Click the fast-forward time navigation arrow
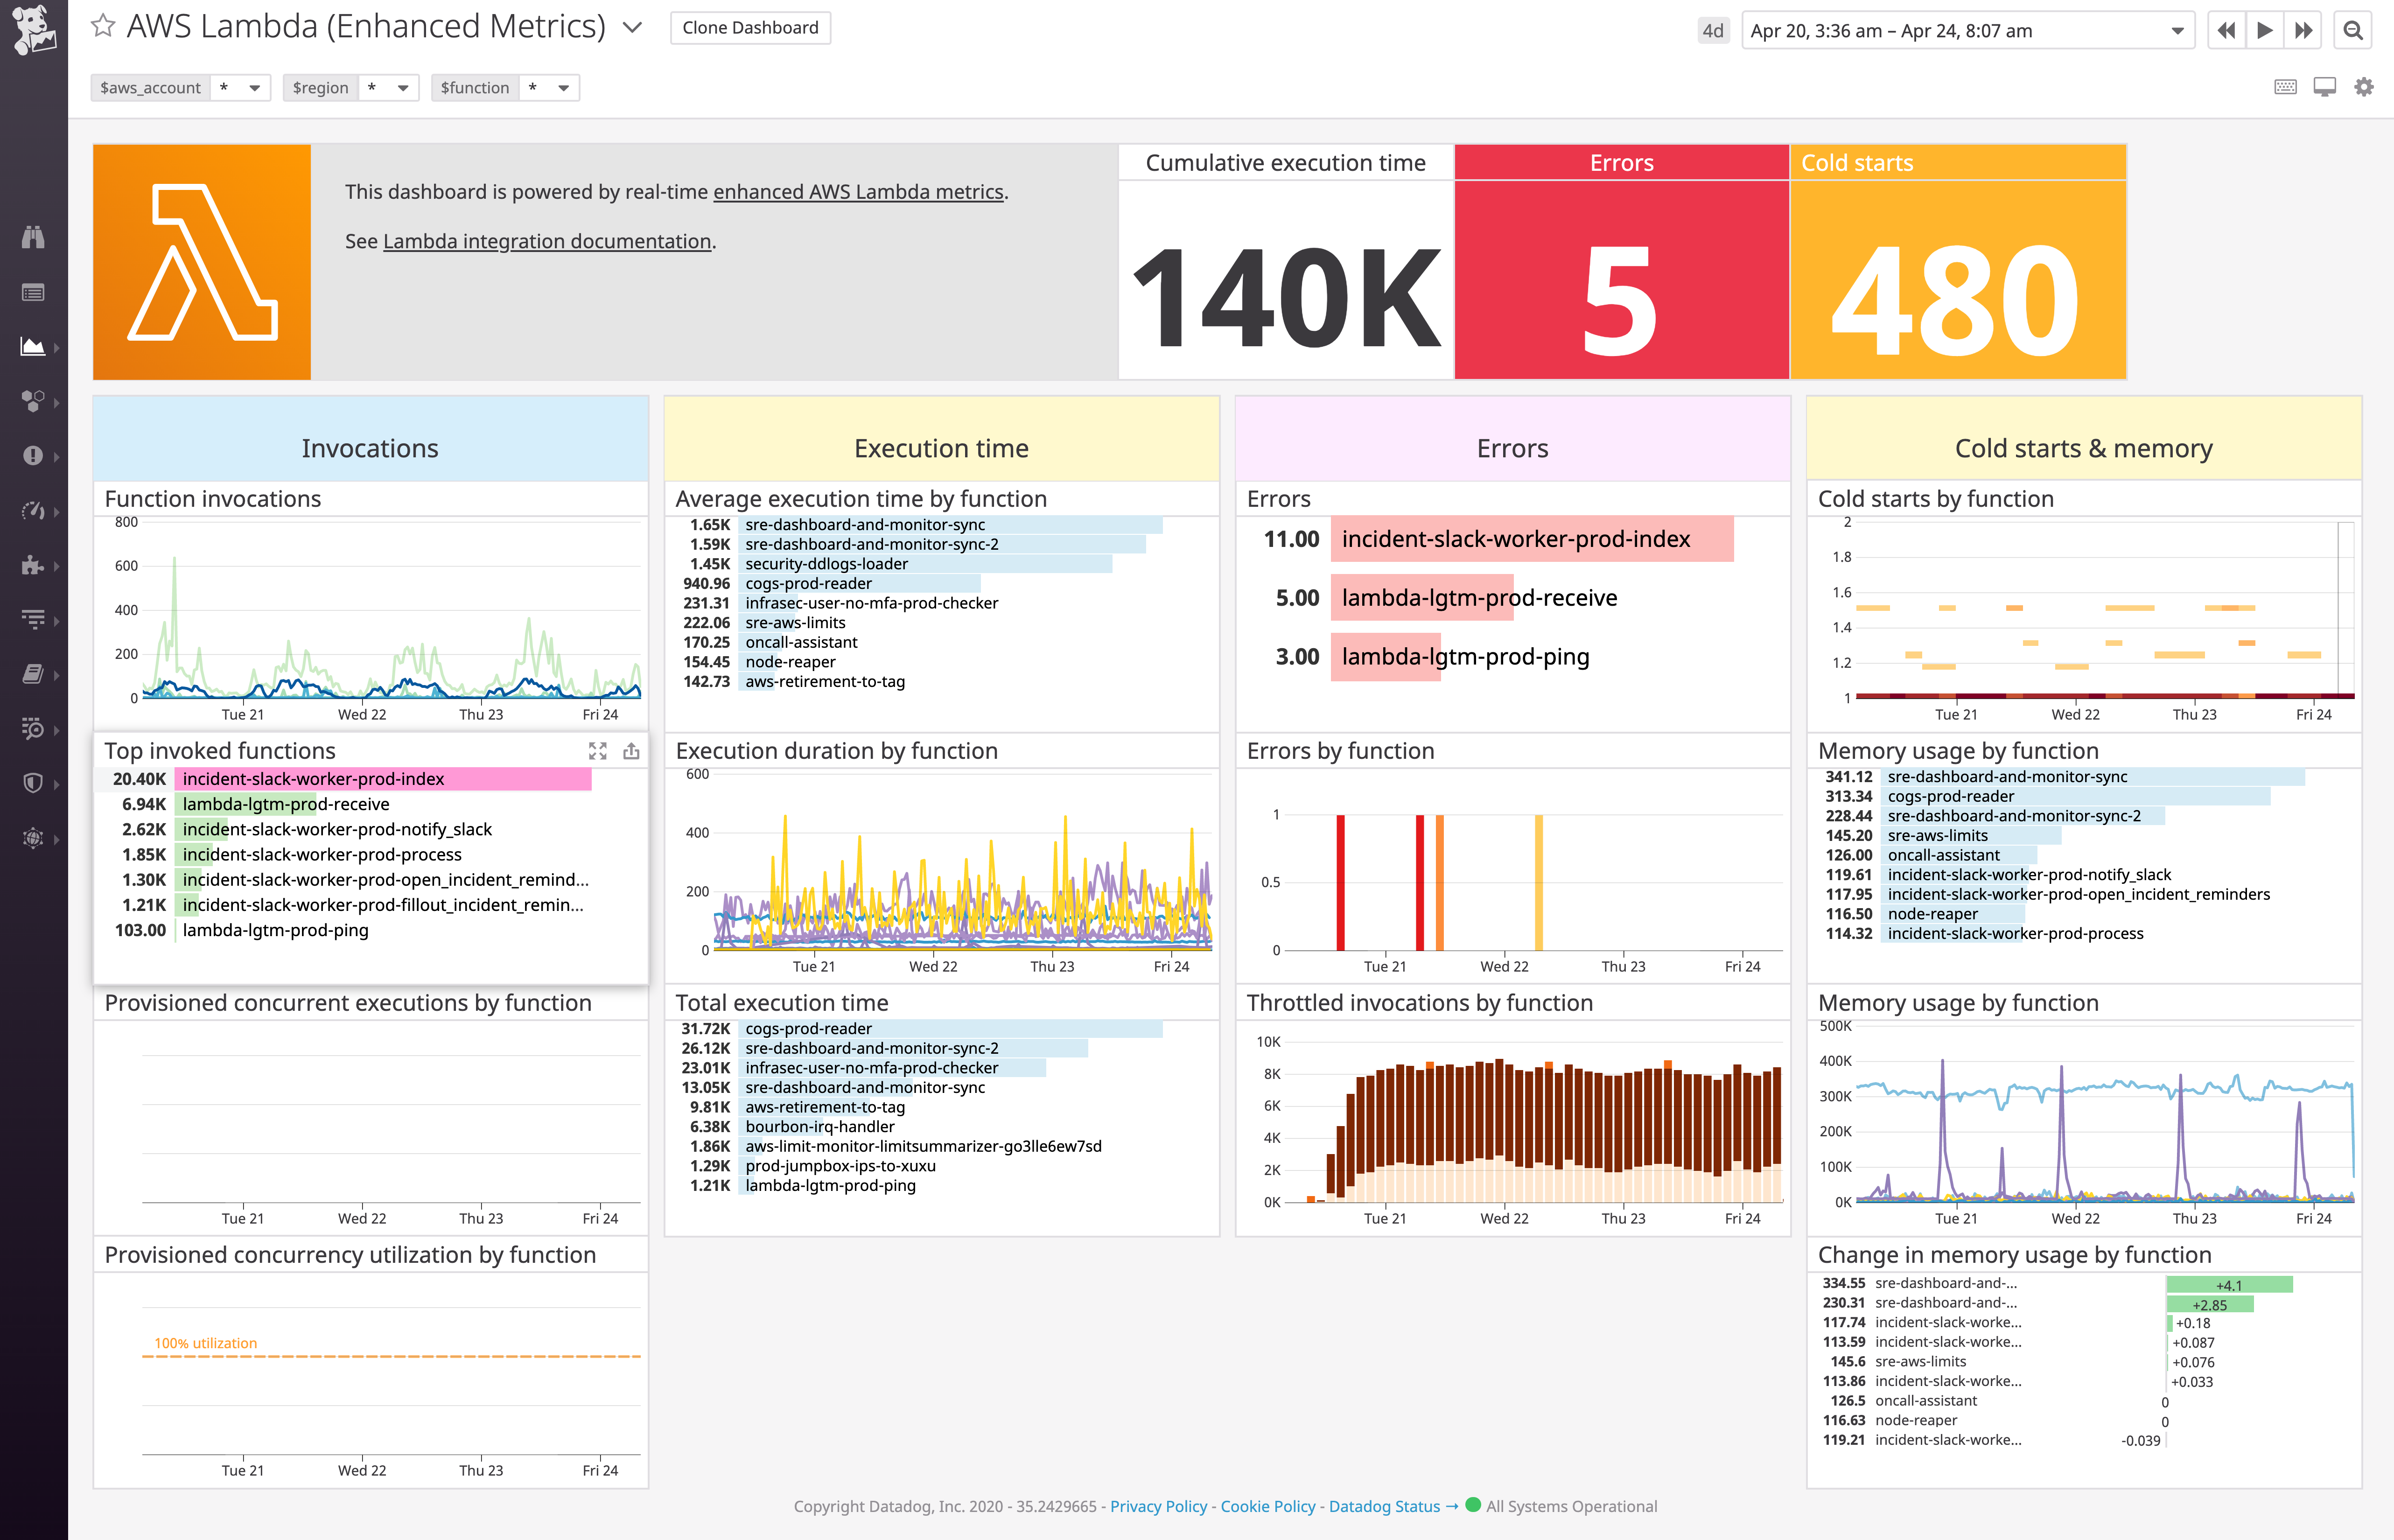This screenshot has height=1540, width=2394. [2303, 30]
